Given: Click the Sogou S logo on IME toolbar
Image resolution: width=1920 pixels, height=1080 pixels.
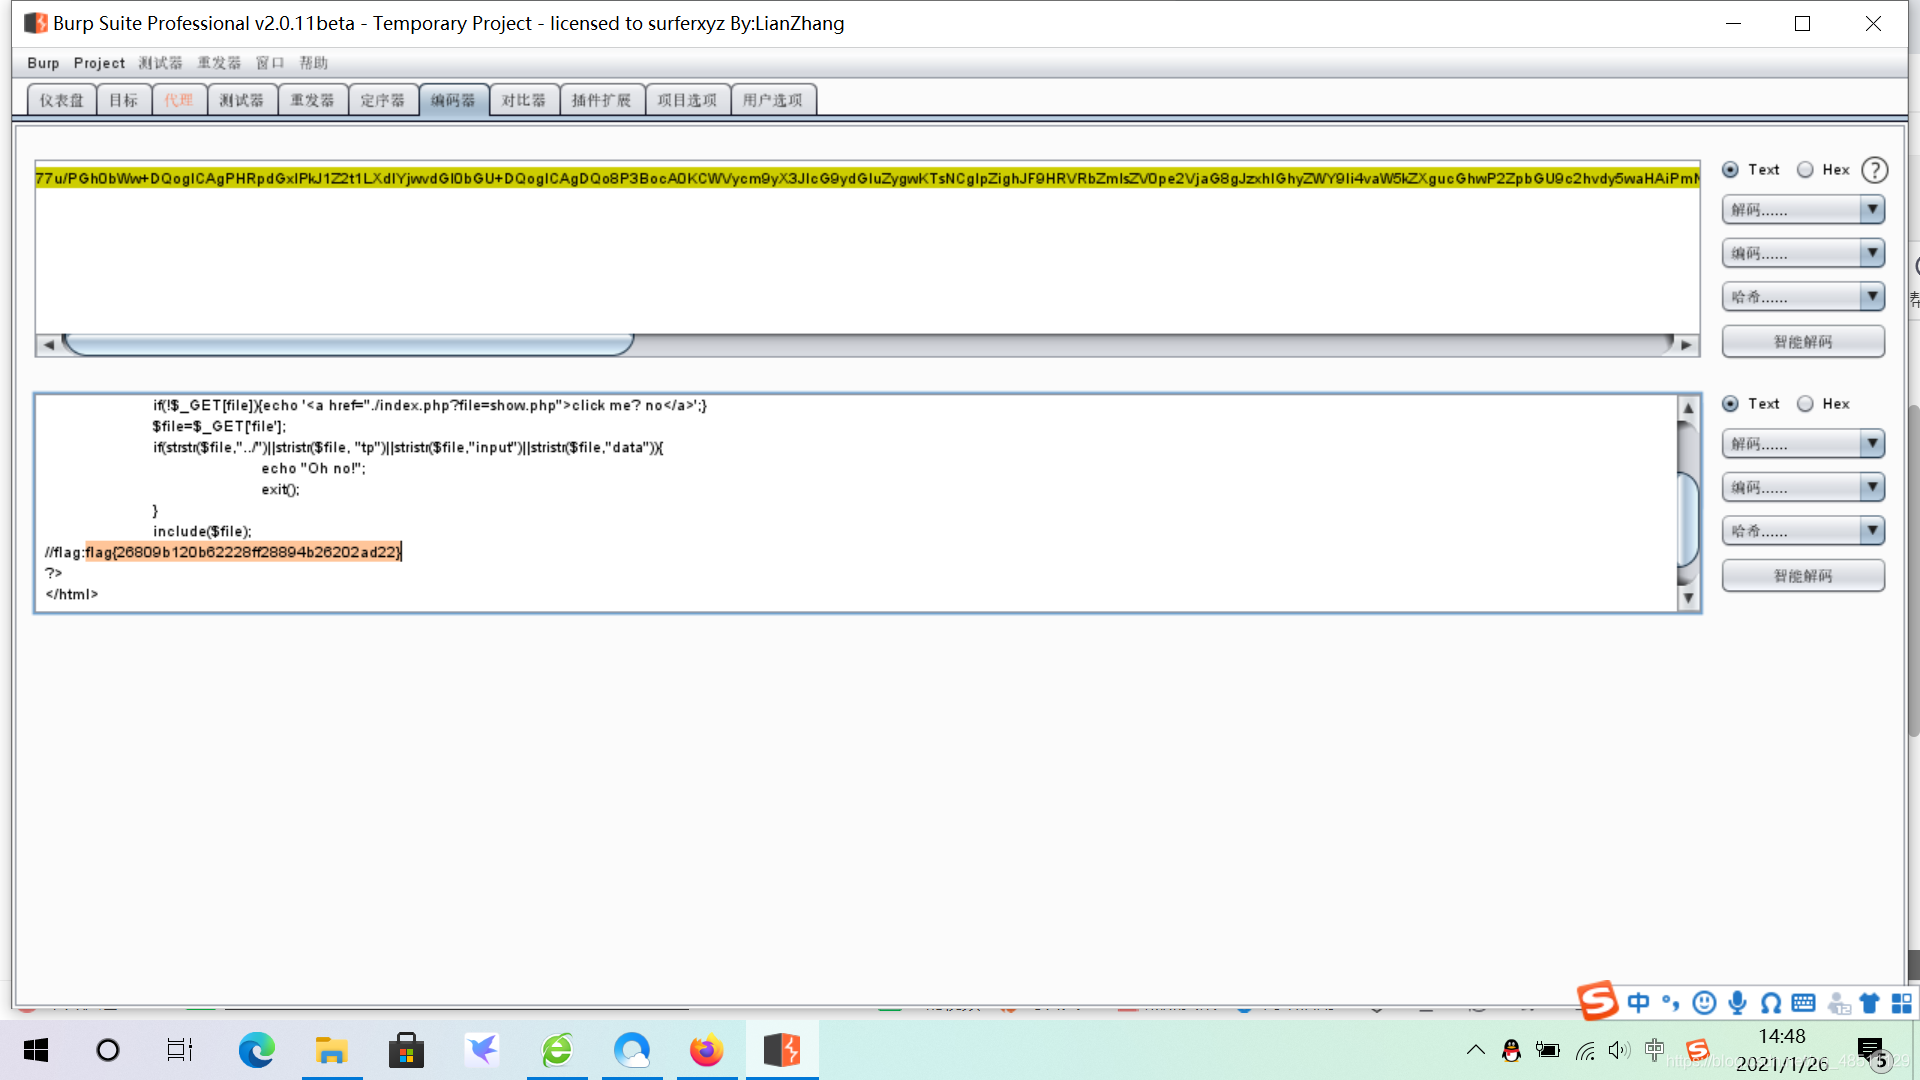Looking at the screenshot, I should point(1597,1000).
